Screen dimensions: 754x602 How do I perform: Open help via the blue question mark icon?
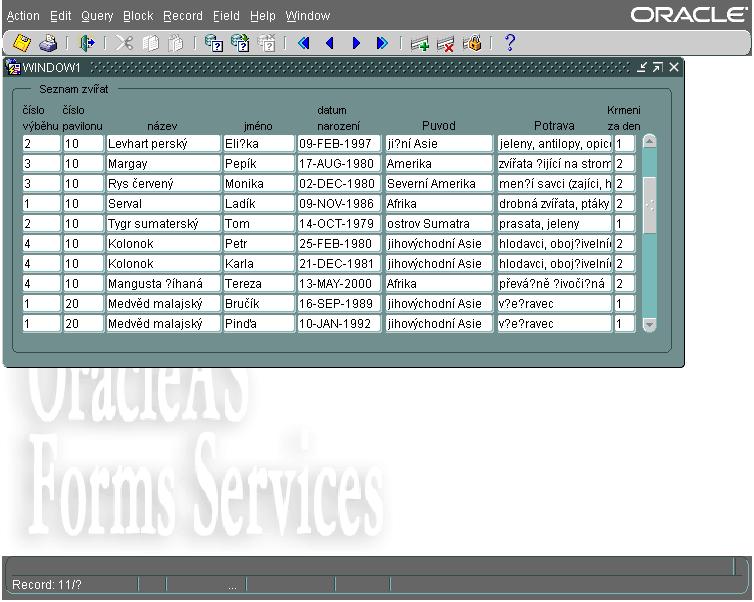tap(509, 43)
